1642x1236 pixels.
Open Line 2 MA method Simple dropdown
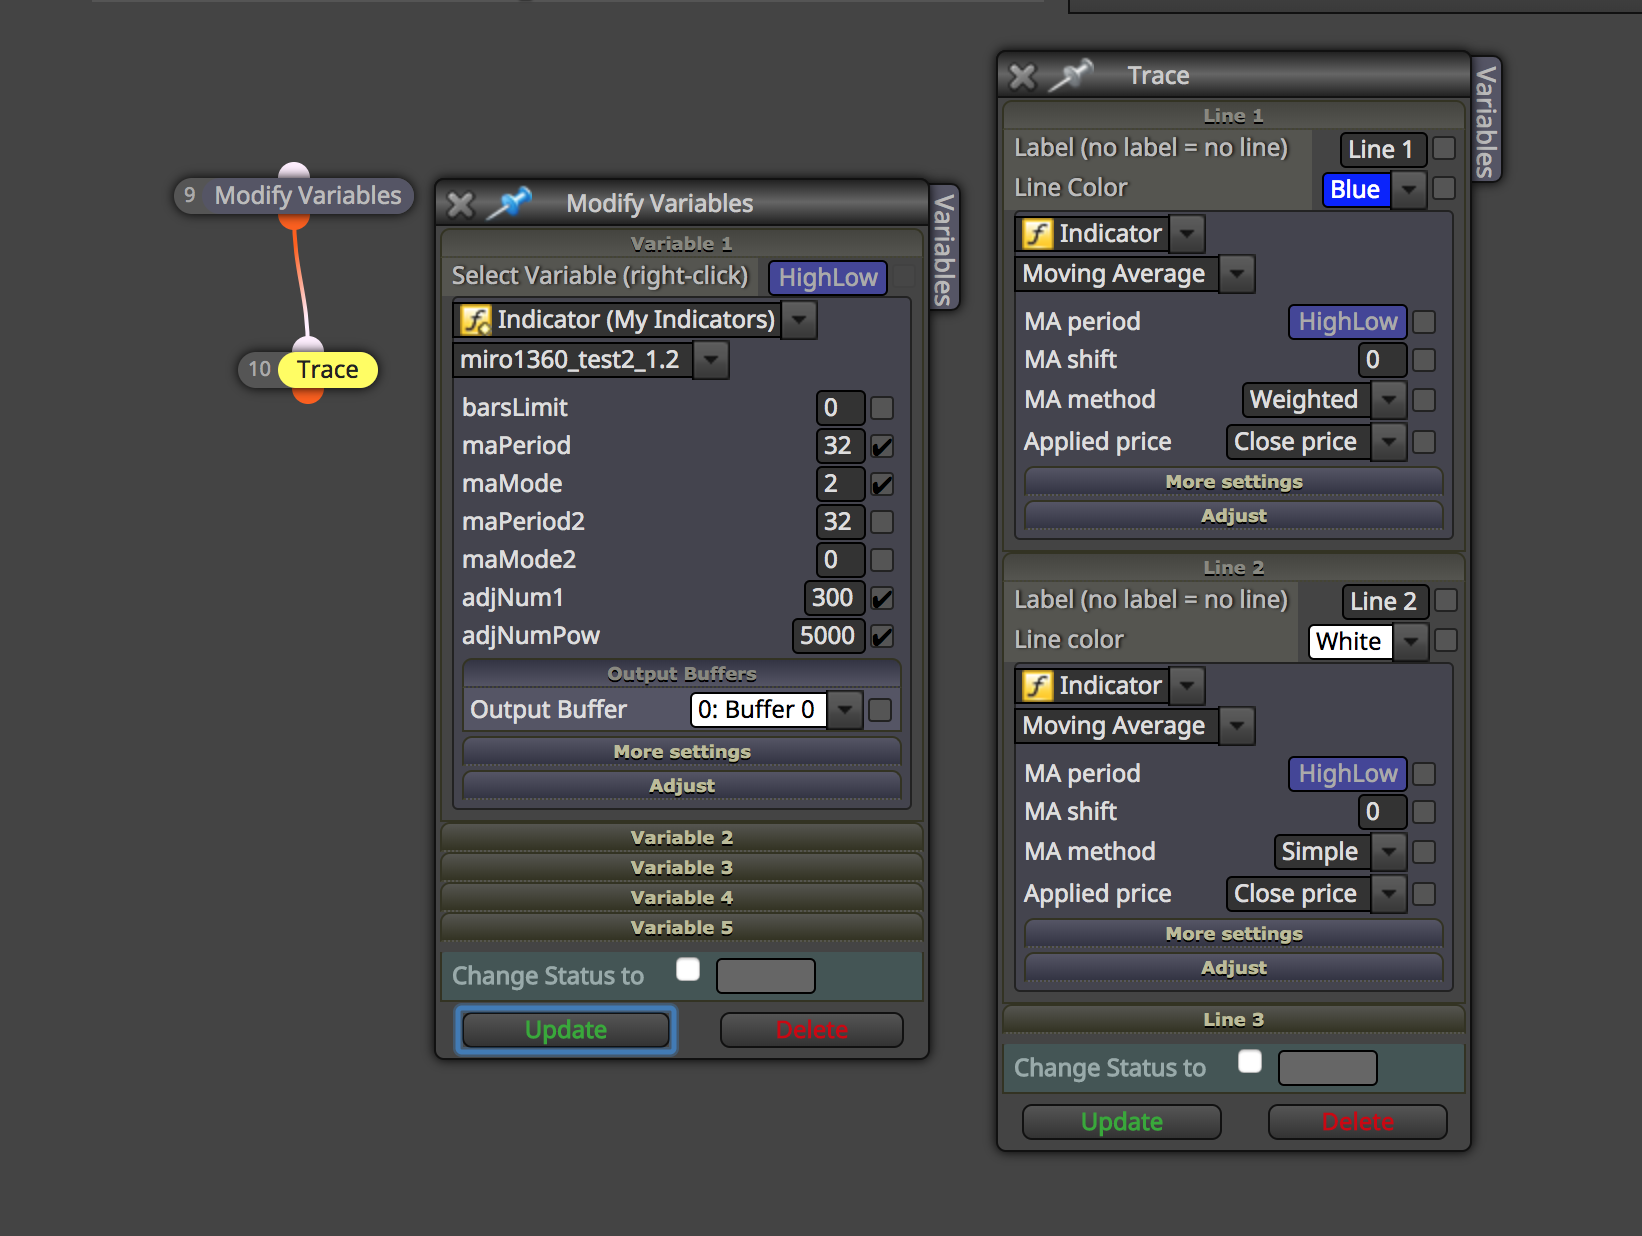[1389, 852]
